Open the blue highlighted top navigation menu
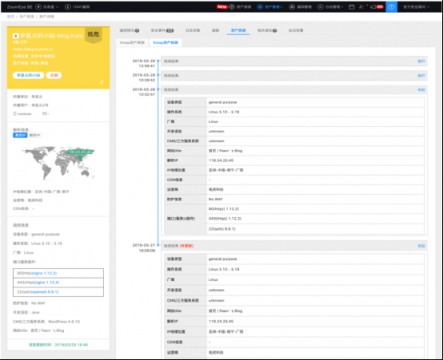This screenshot has width=443, height=360. click(x=270, y=7)
